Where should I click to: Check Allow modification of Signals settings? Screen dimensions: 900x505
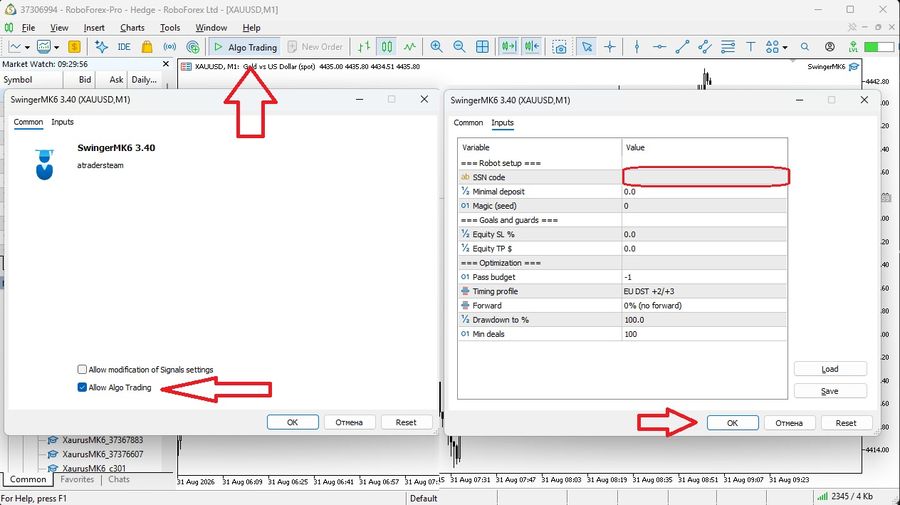(x=82, y=370)
